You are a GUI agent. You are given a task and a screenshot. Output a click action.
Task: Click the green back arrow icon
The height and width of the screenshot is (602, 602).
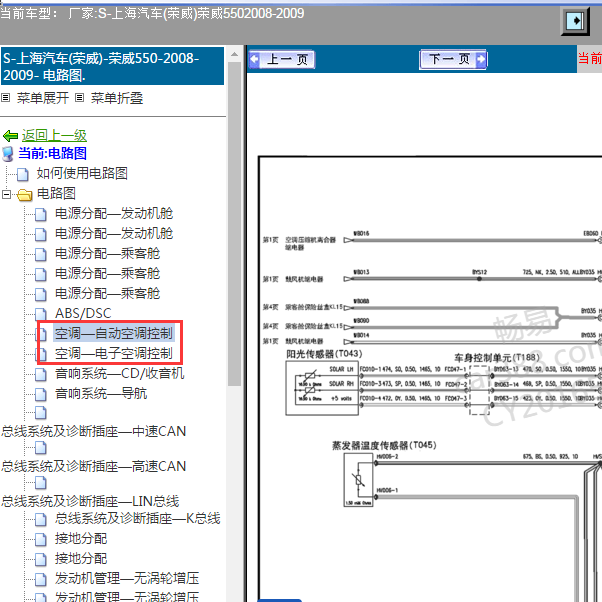[x=10, y=136]
